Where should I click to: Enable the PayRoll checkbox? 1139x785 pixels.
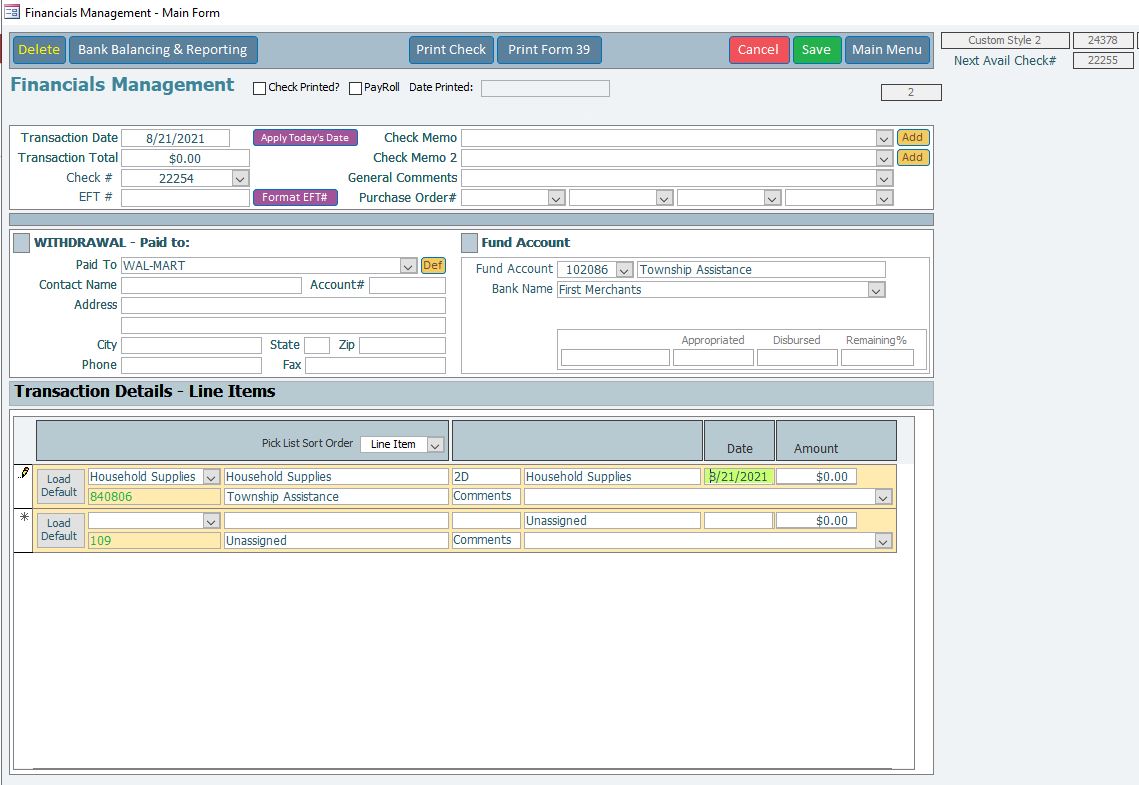[356, 88]
